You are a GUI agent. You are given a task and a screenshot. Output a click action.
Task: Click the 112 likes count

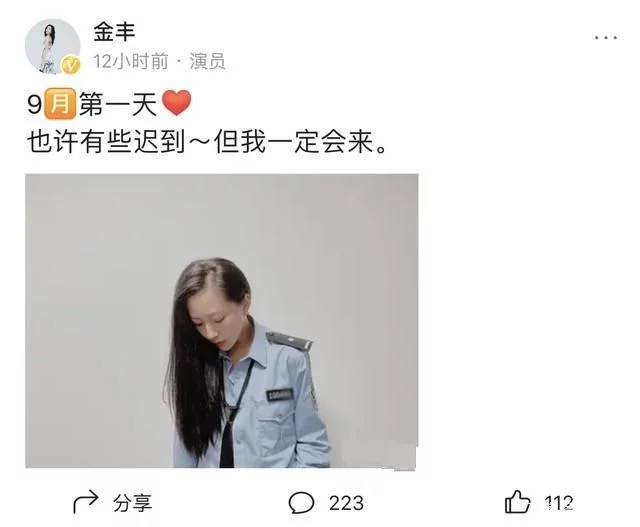pyautogui.click(x=559, y=503)
